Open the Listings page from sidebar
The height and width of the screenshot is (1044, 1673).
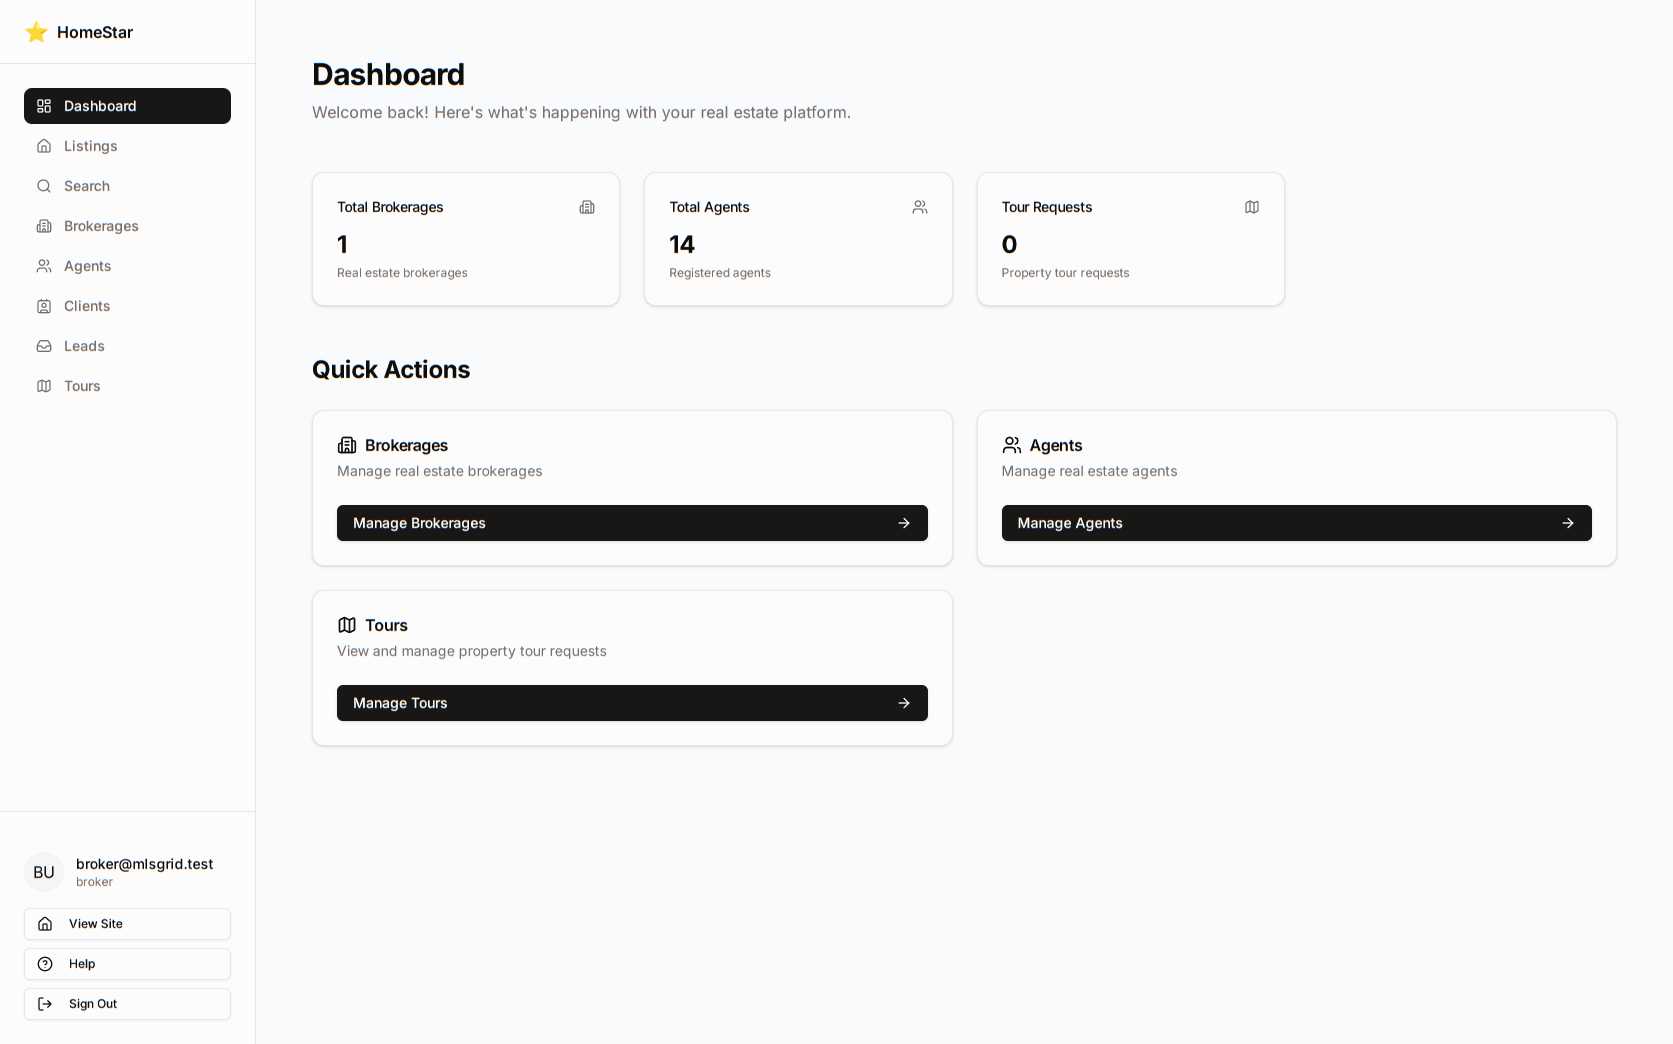click(x=90, y=146)
